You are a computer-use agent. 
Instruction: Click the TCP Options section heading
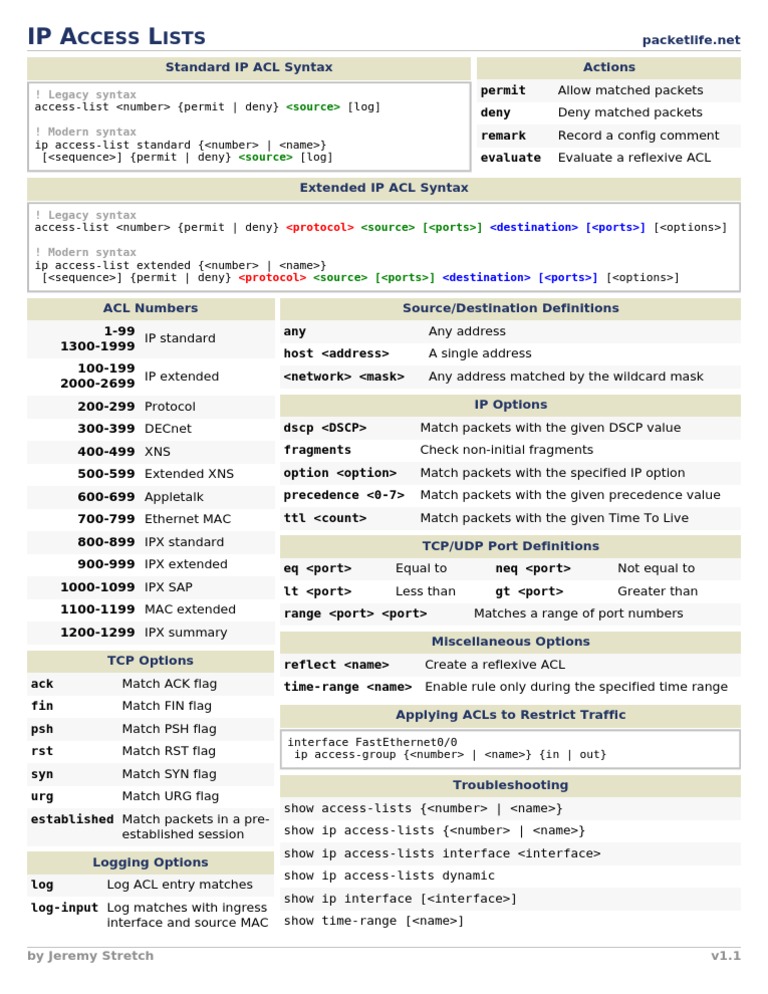150,661
